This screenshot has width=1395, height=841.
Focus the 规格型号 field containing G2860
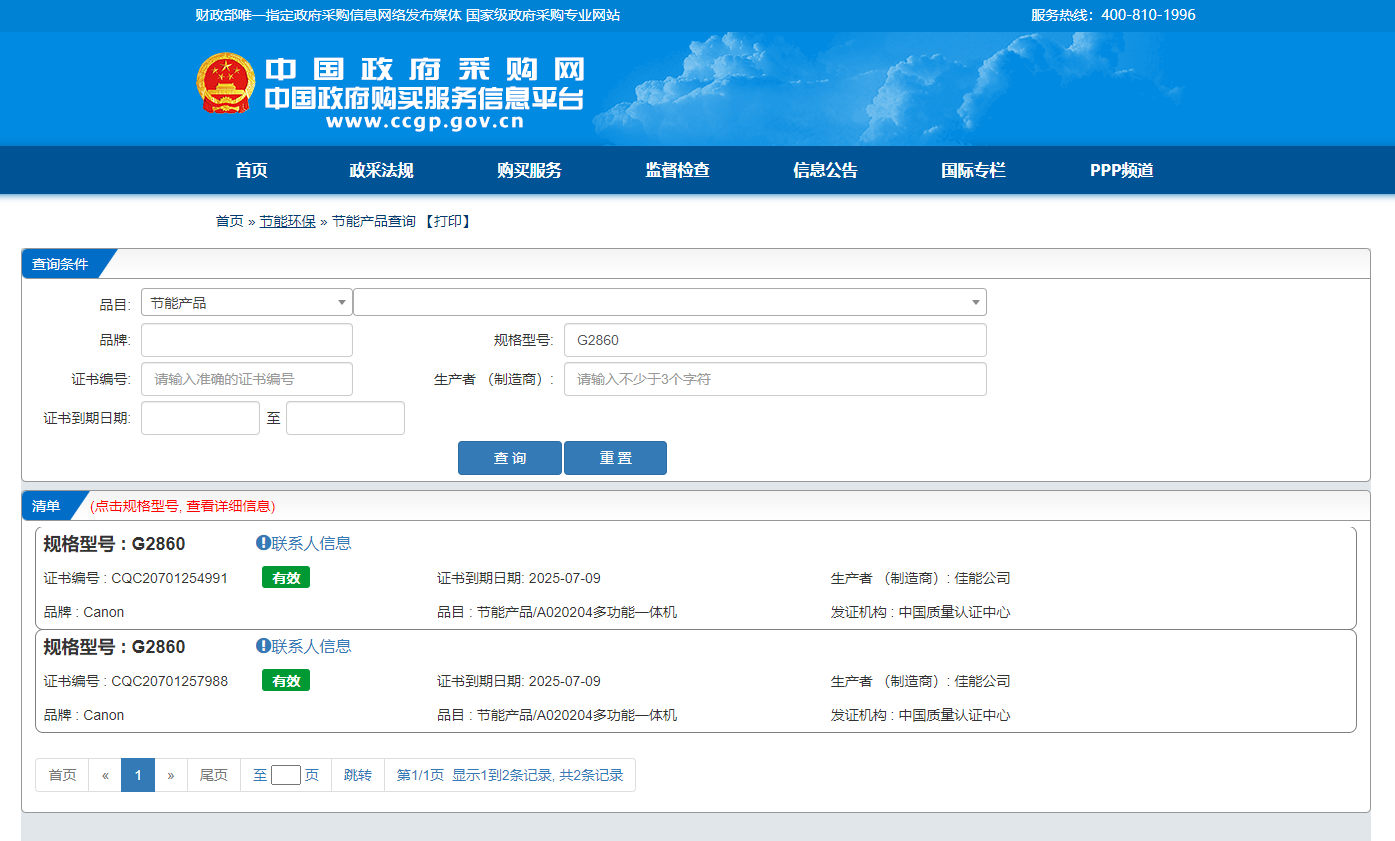tap(774, 340)
